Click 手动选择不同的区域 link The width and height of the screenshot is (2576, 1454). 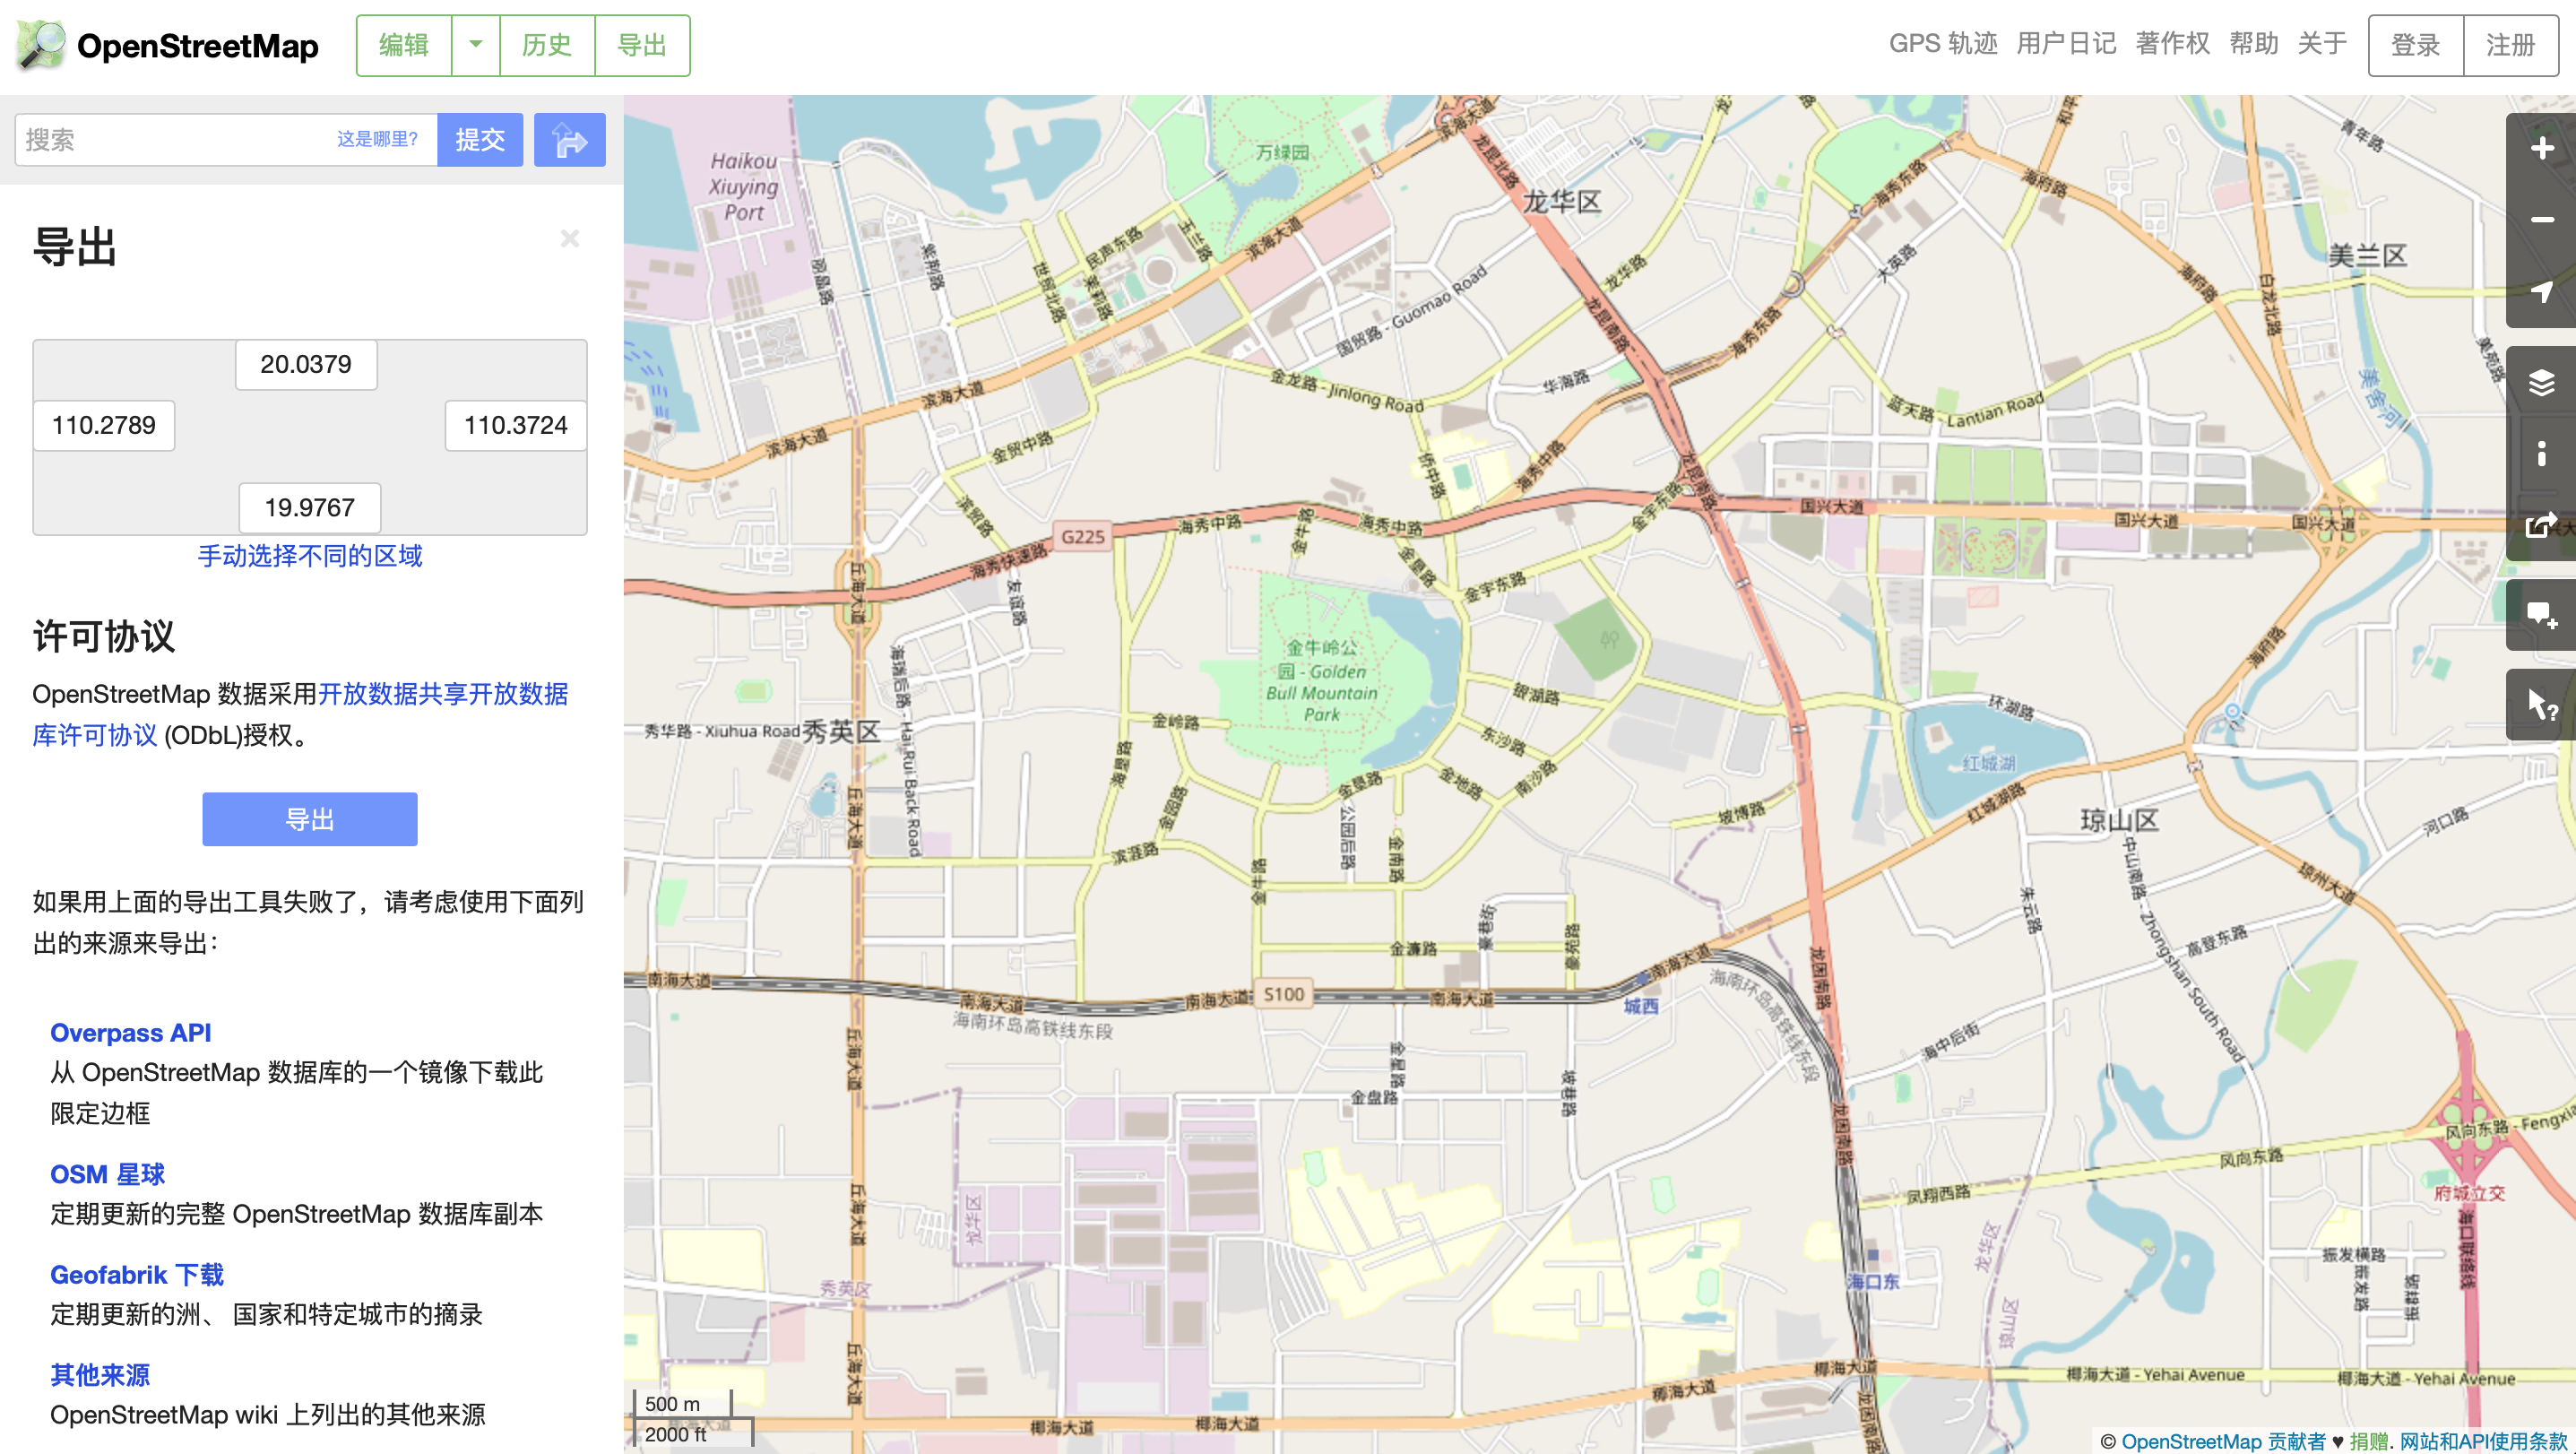(310, 556)
